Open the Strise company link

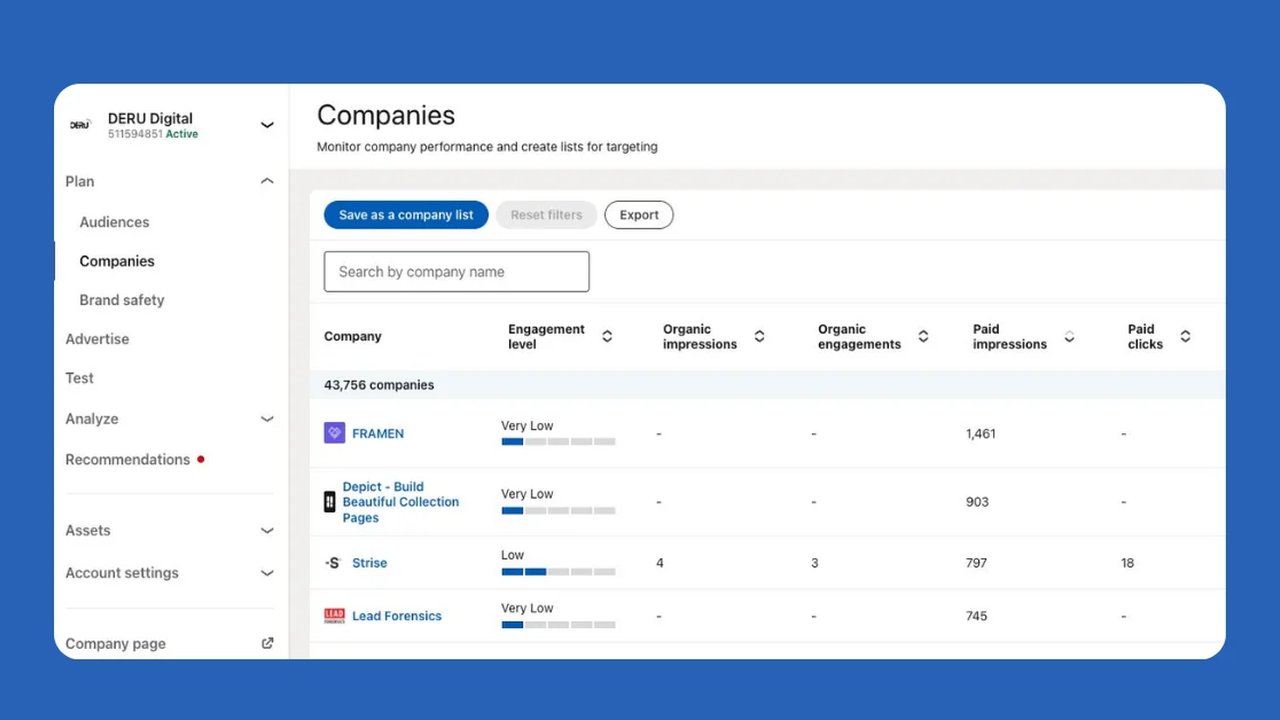click(369, 563)
